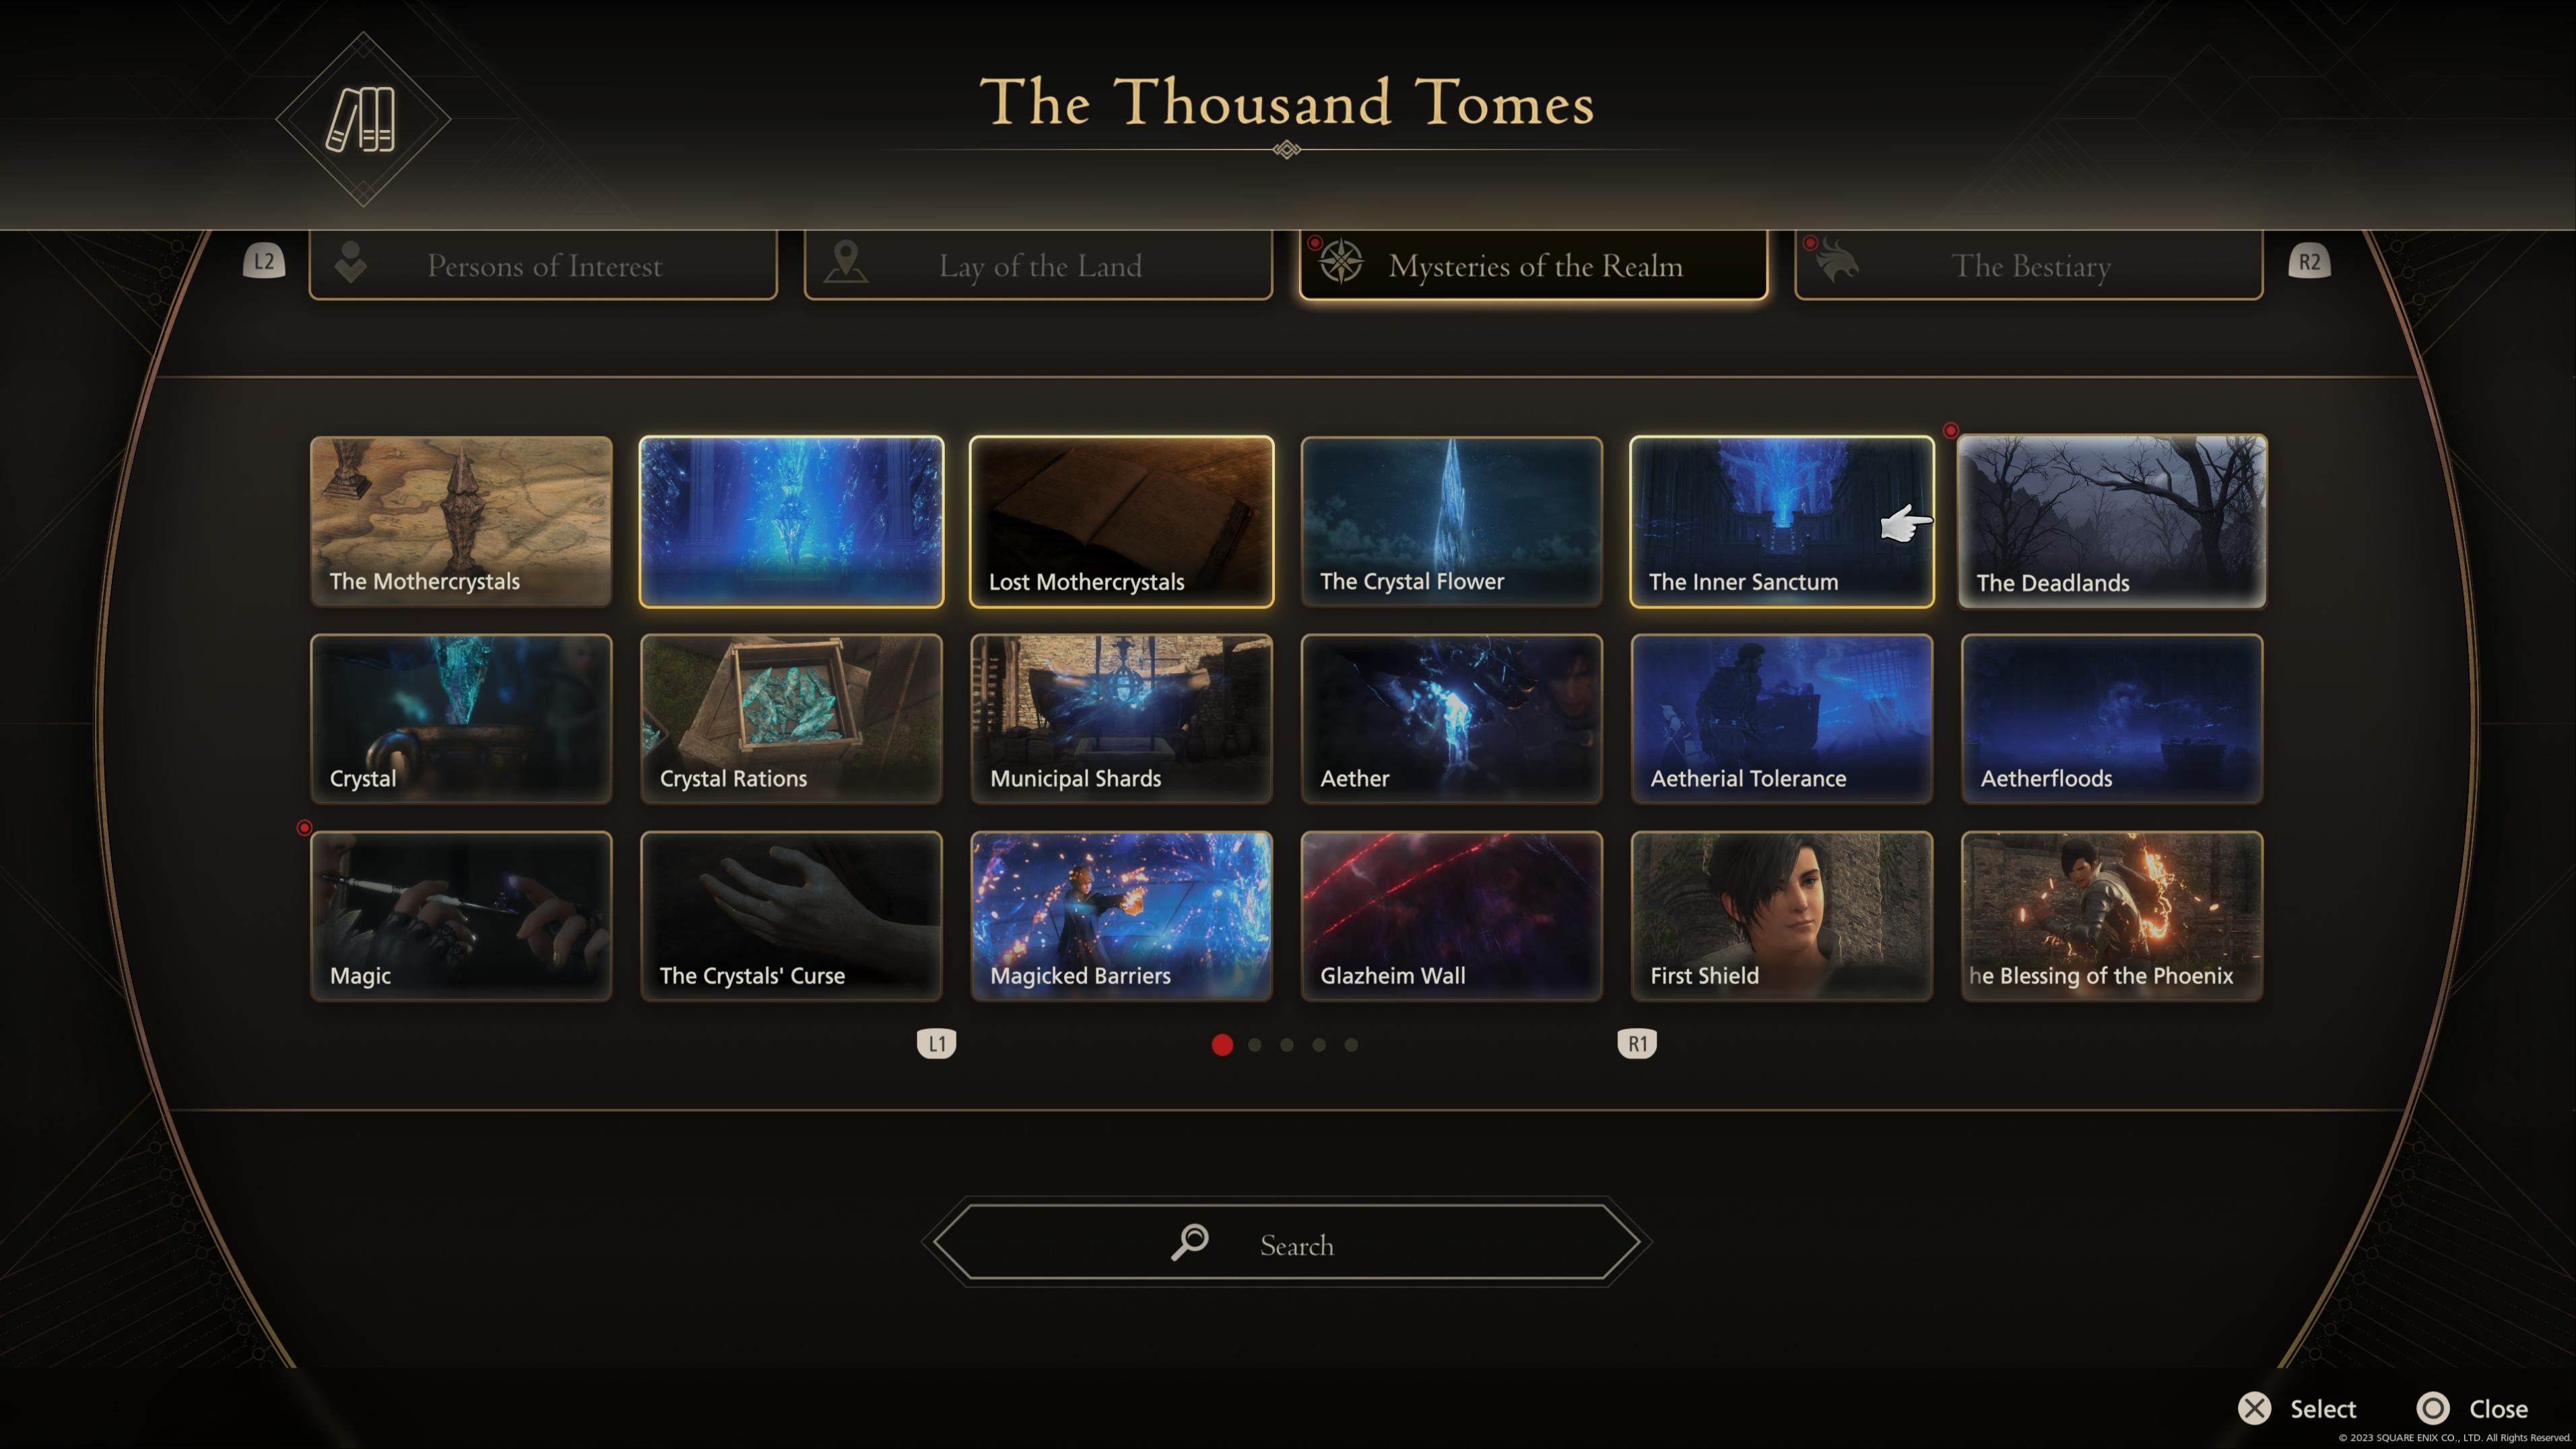Click the Thousand Tomes books icon
Viewport: 2576px width, 1449px height.
pos(362,120)
